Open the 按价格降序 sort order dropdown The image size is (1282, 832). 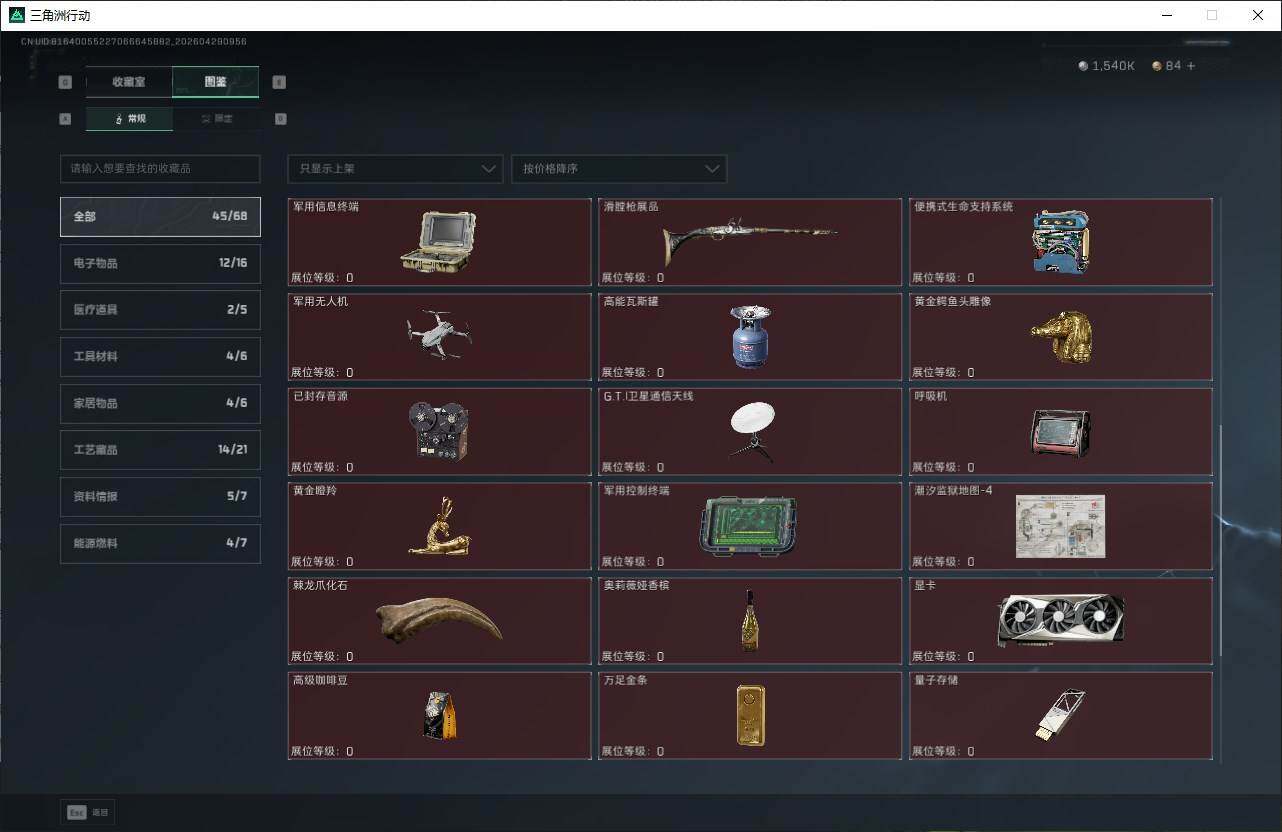click(x=618, y=169)
